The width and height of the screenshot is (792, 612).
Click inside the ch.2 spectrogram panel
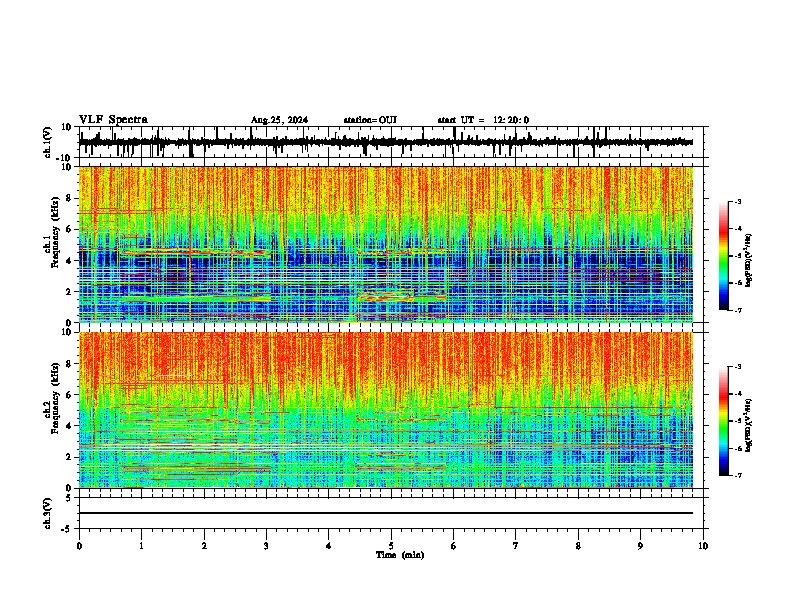coord(386,410)
